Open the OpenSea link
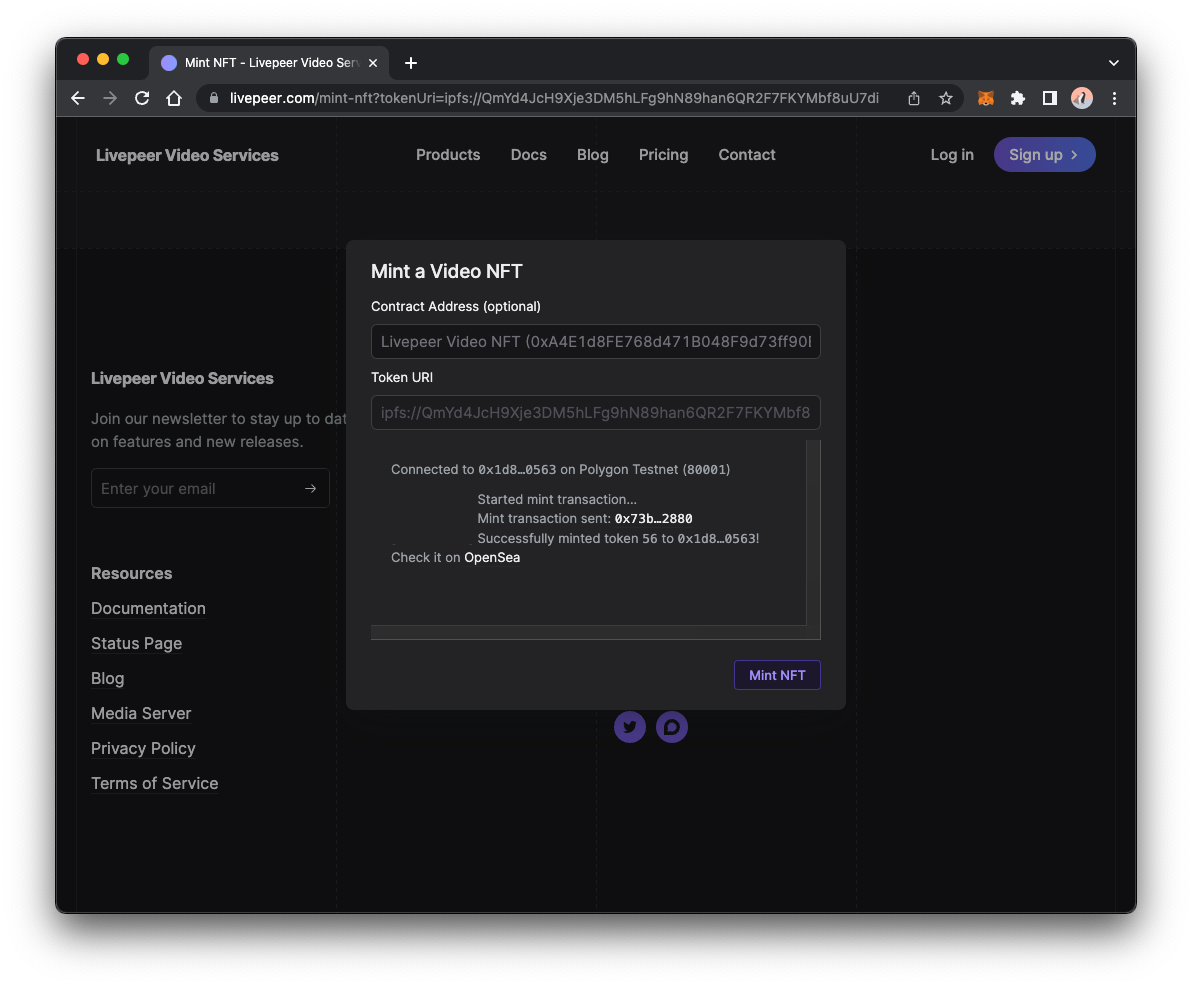The height and width of the screenshot is (987, 1192). [x=492, y=557]
